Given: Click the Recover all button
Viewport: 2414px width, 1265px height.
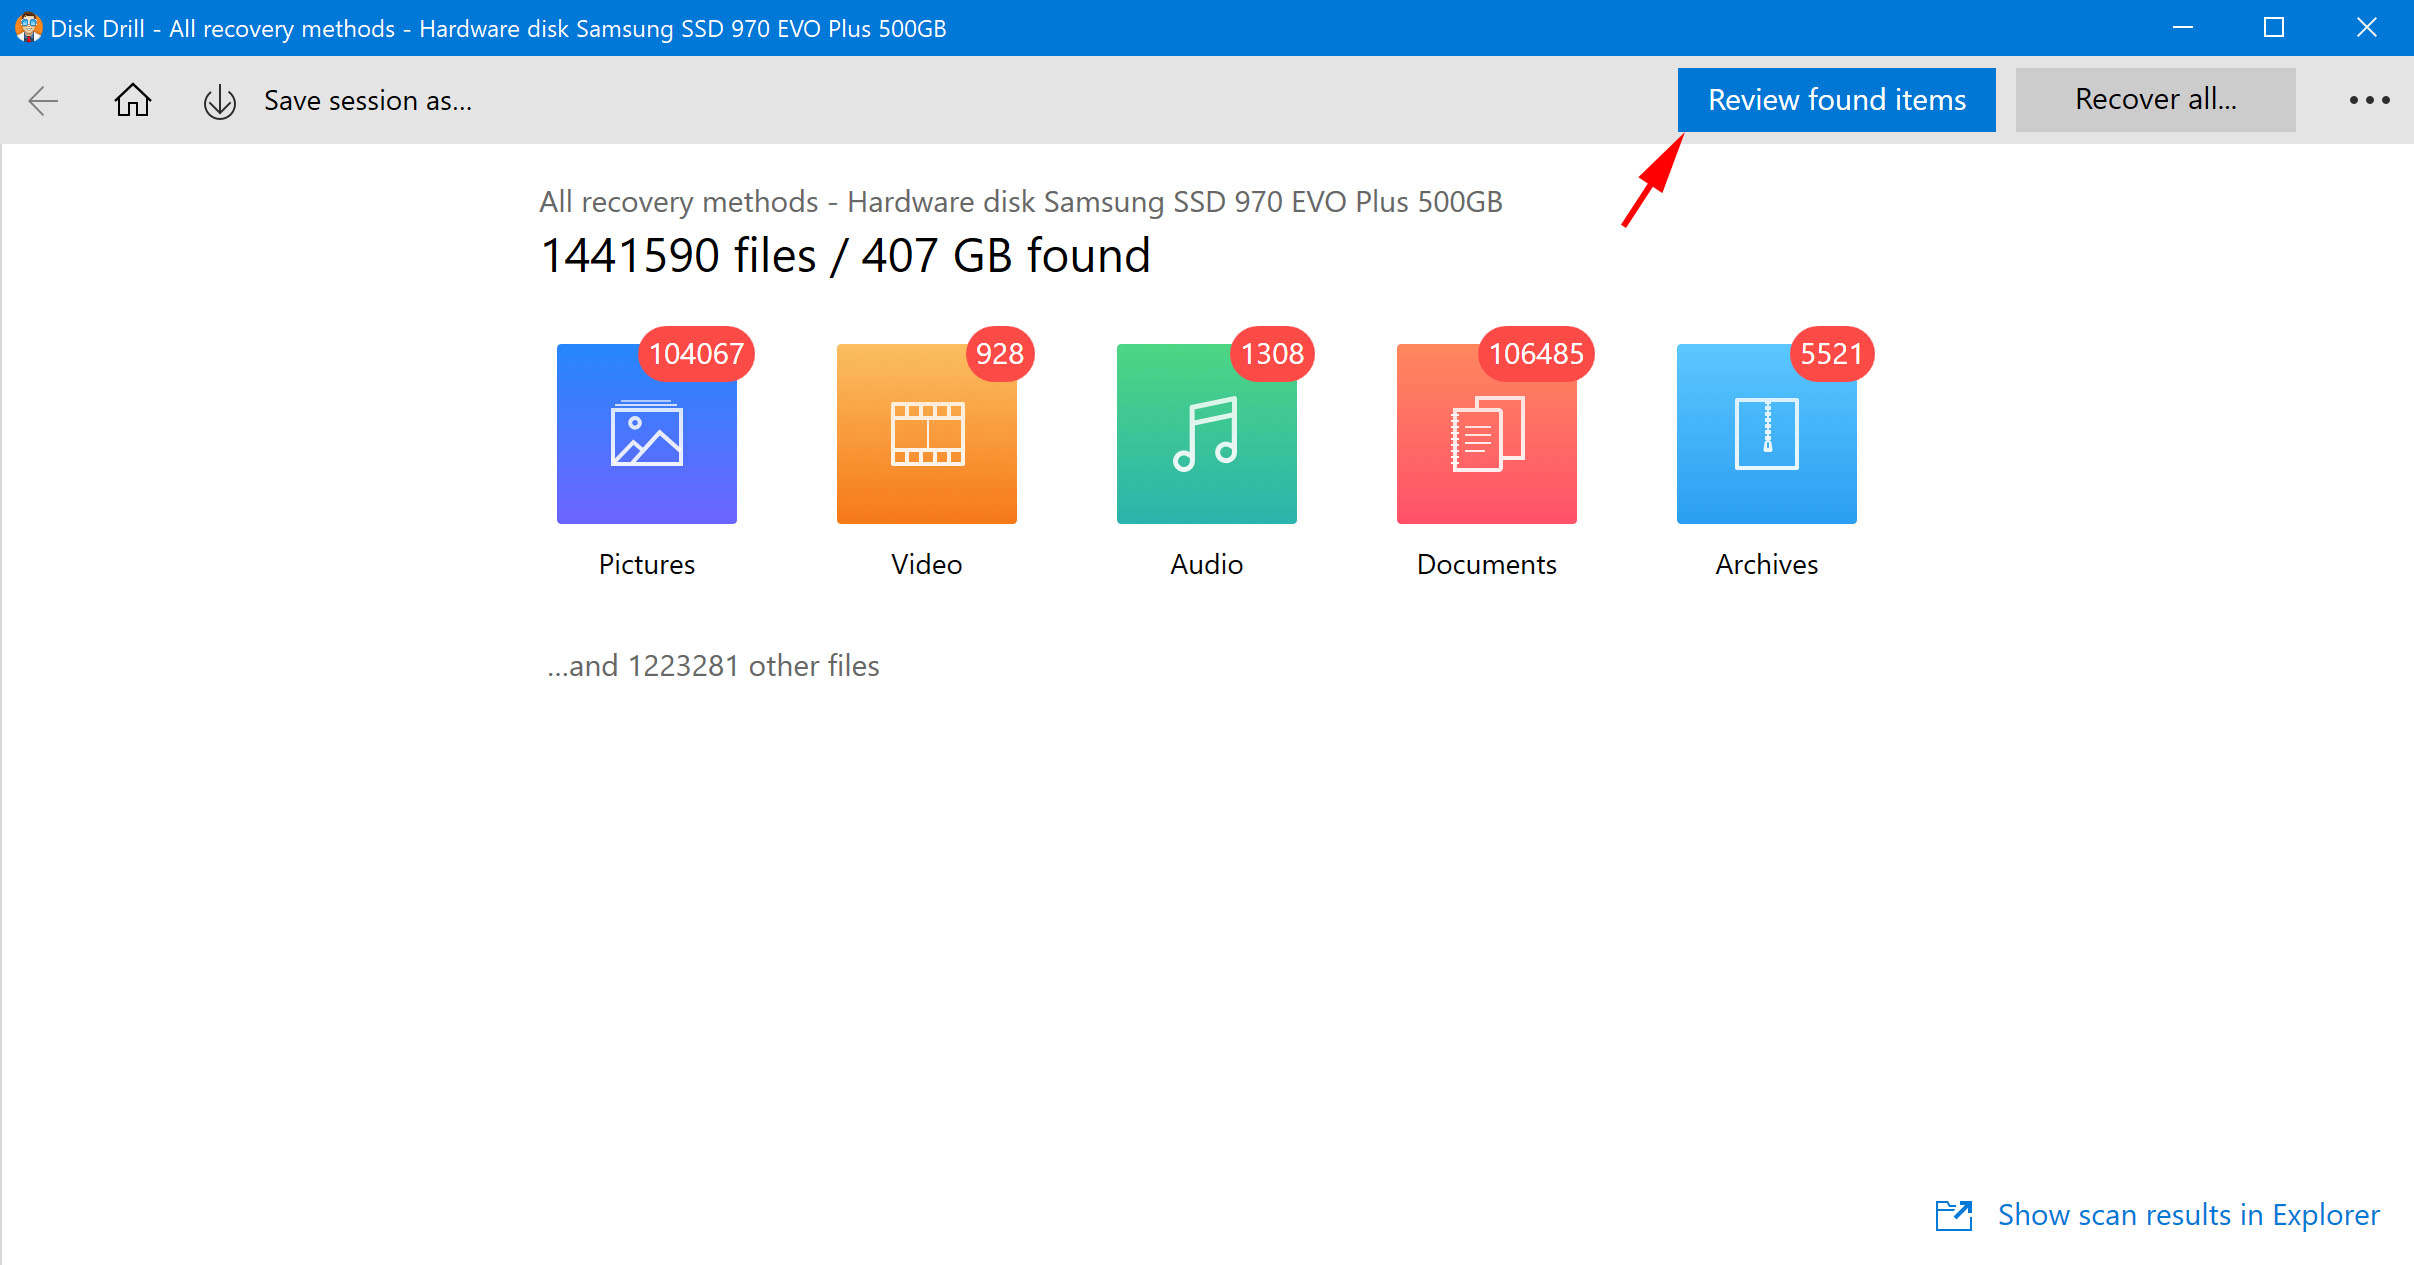Looking at the screenshot, I should tap(2157, 101).
